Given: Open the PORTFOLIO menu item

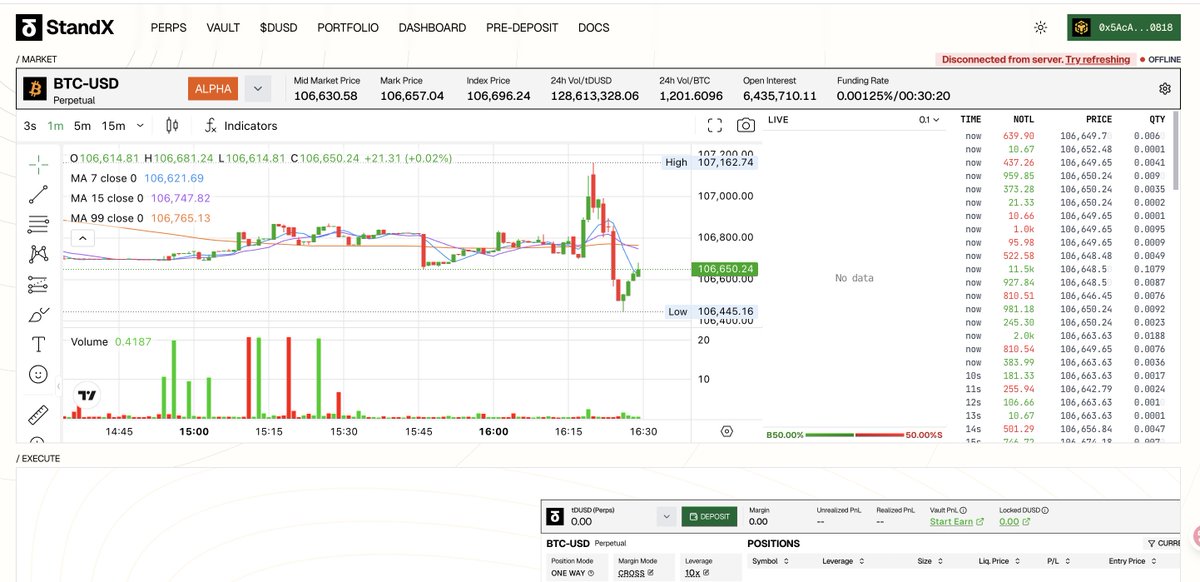Looking at the screenshot, I should [x=348, y=28].
